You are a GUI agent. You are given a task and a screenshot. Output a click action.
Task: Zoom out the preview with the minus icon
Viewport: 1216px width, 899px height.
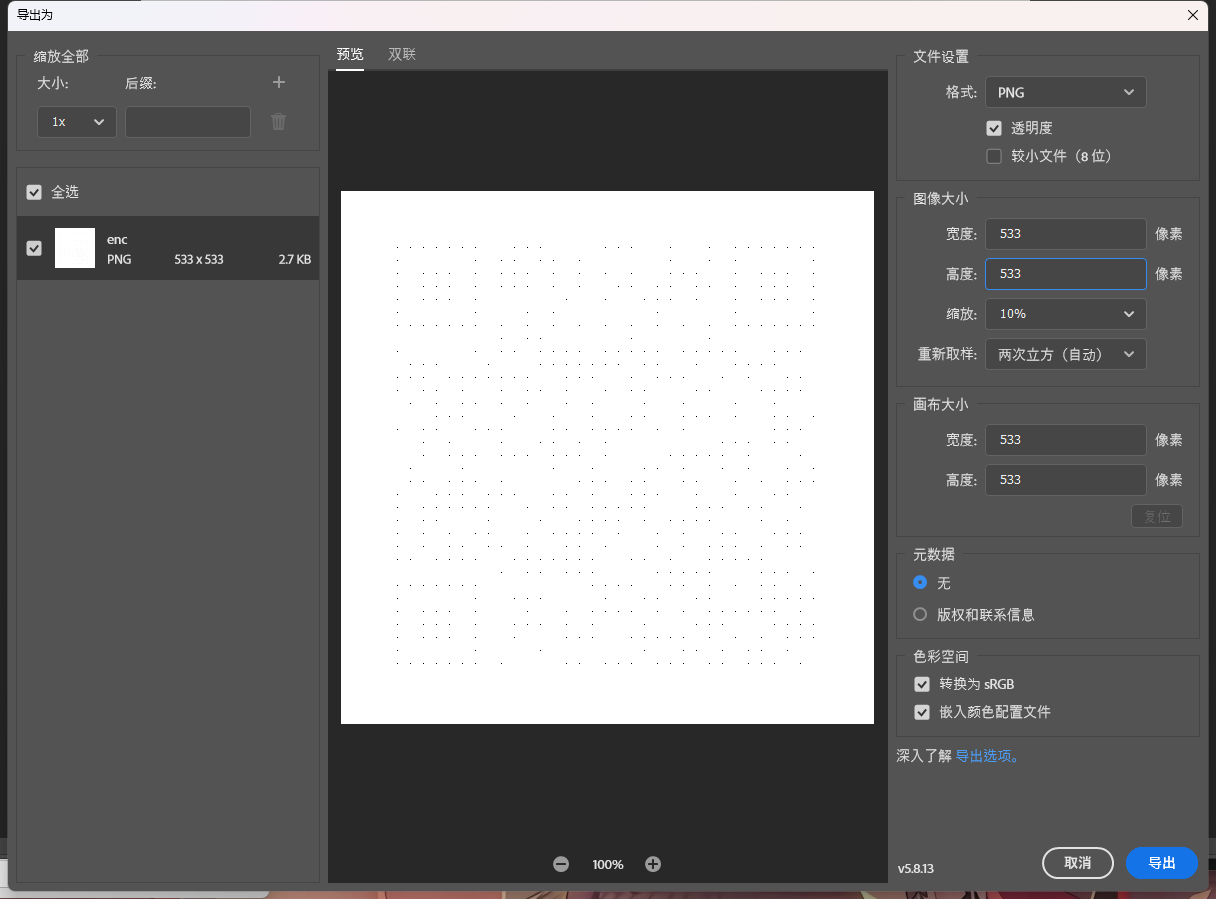click(x=561, y=864)
